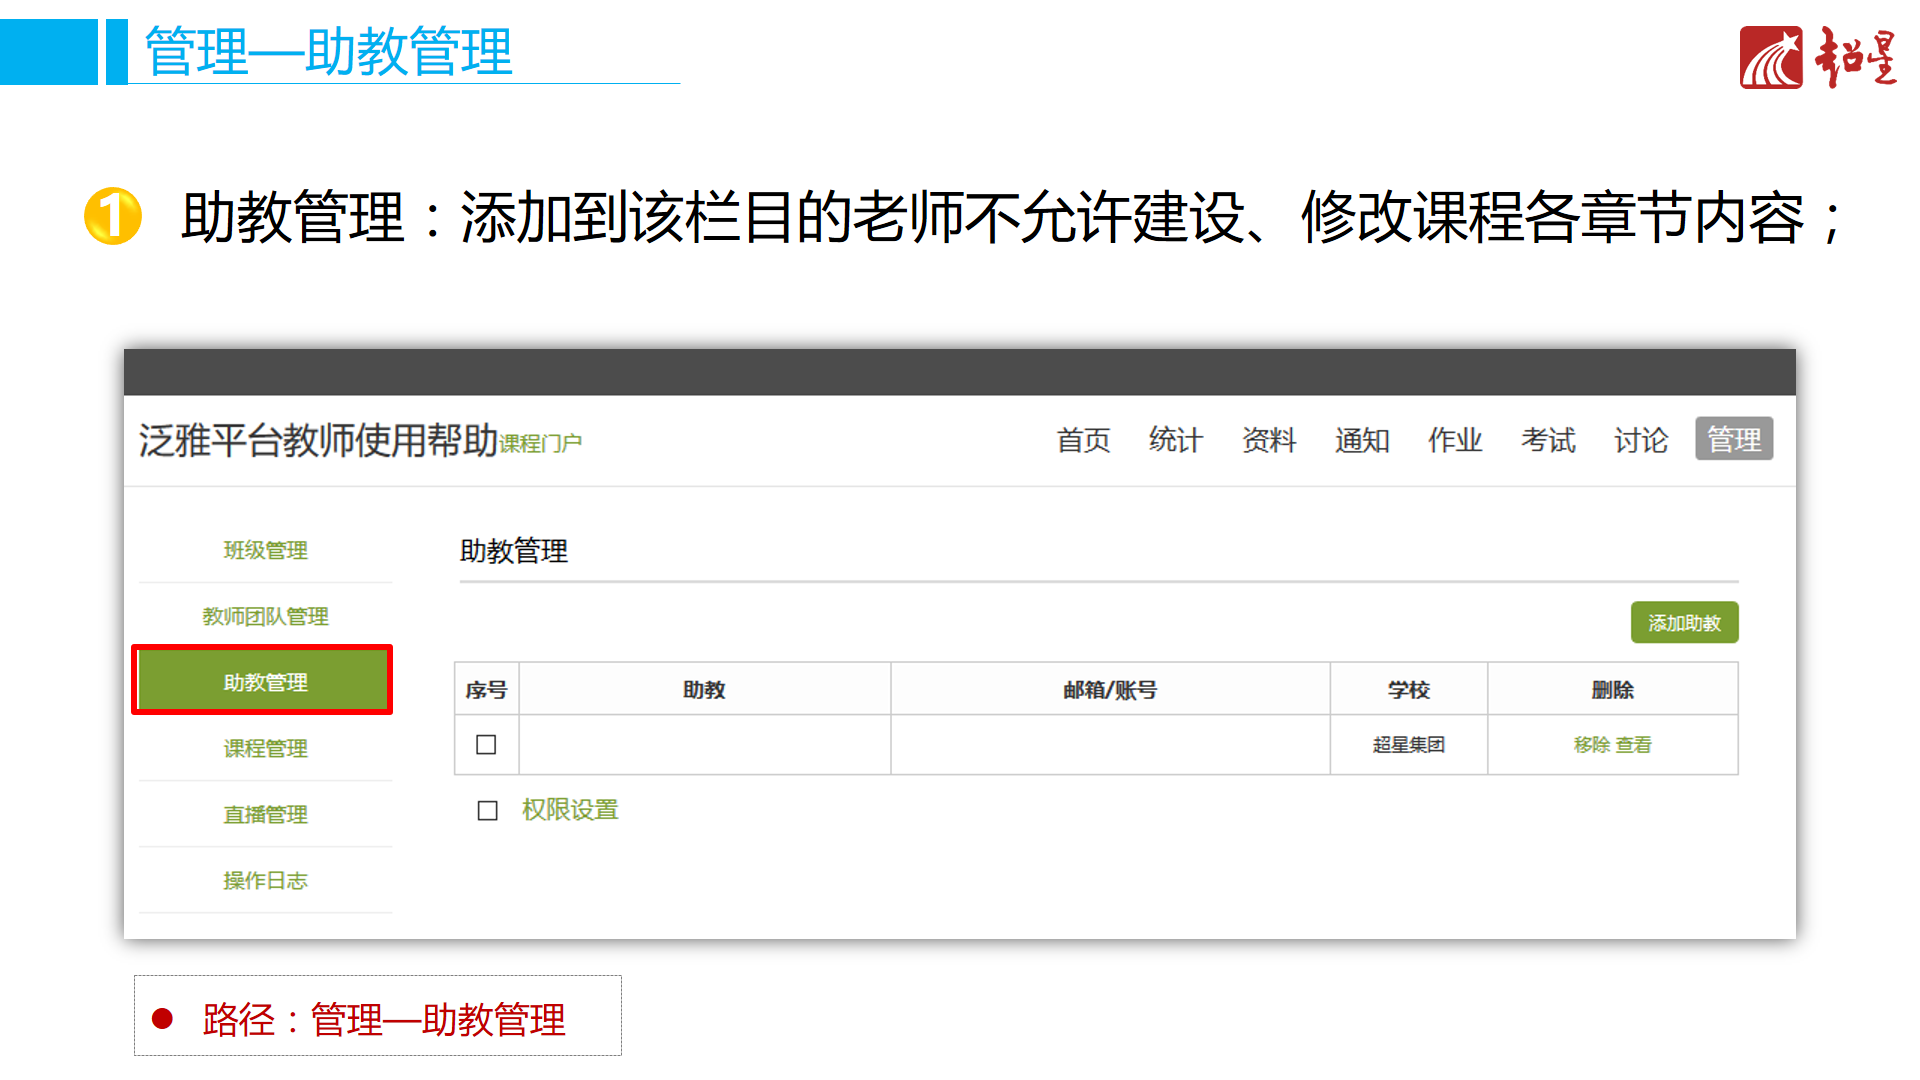The width and height of the screenshot is (1920, 1080).
Task: Tick the checkbox in the assistant table row
Action: pyautogui.click(x=486, y=744)
